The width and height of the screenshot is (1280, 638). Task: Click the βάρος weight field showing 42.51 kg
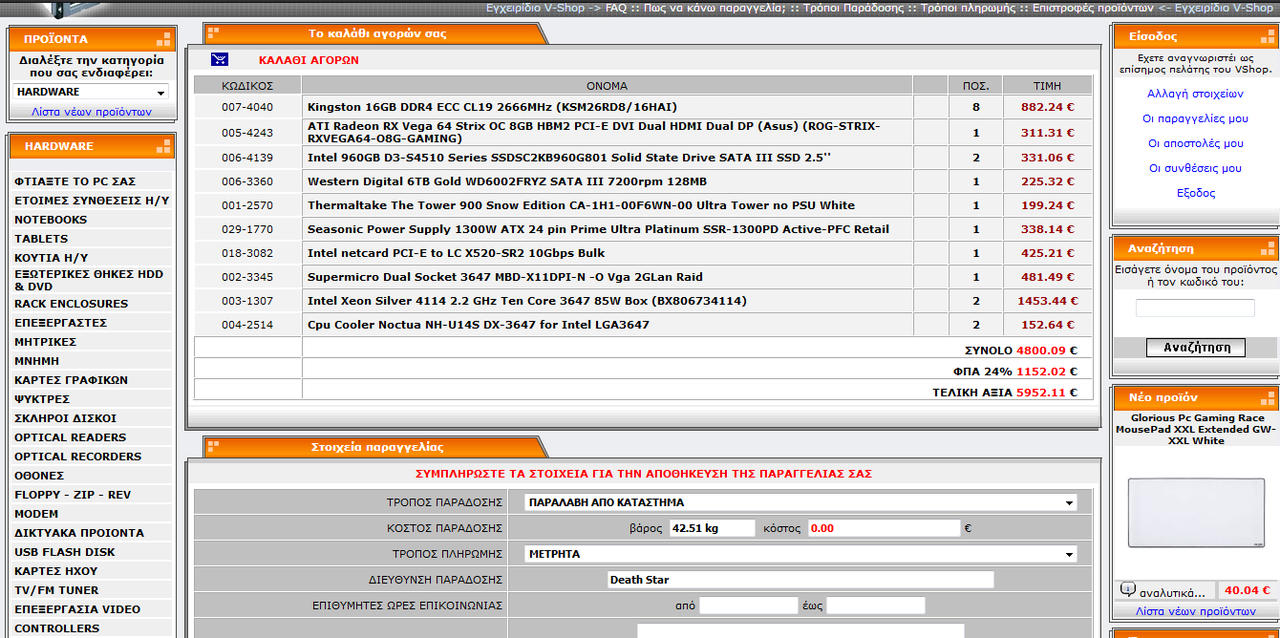[x=712, y=528]
